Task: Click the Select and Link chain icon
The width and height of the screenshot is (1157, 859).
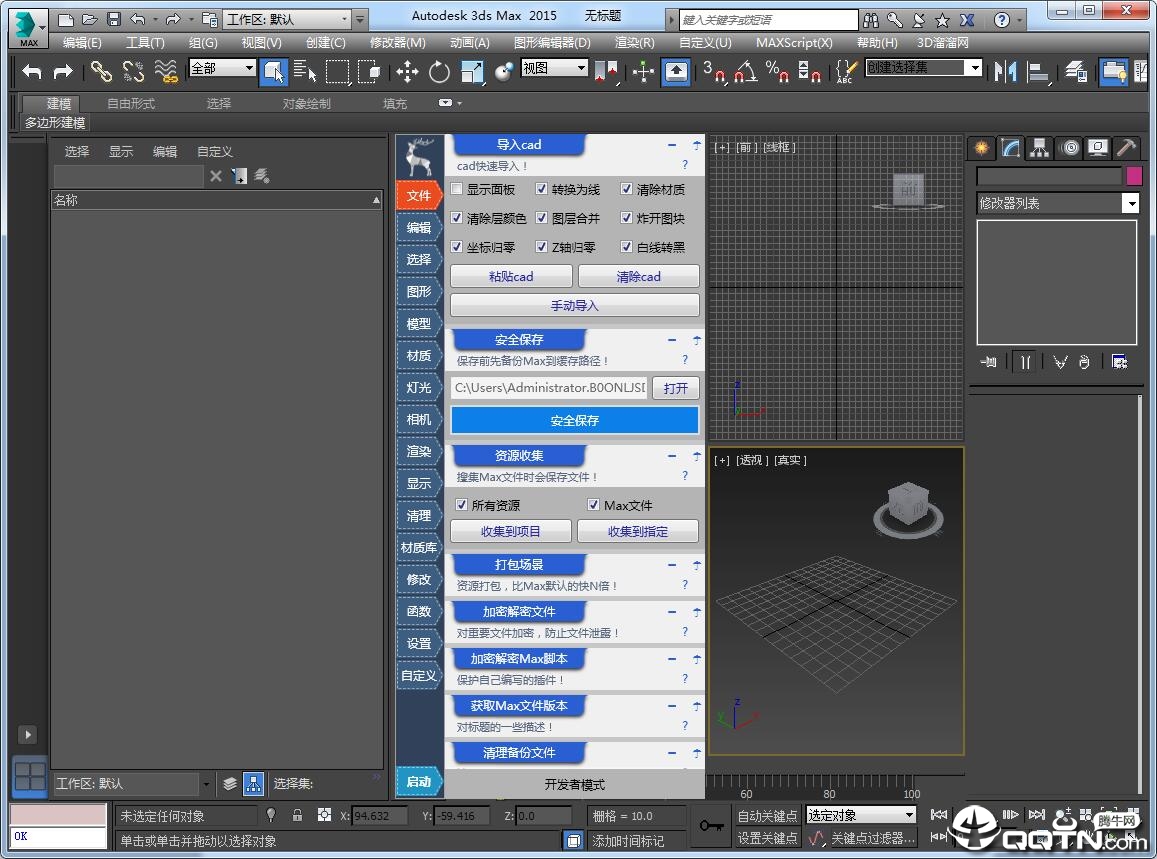Action: point(101,71)
